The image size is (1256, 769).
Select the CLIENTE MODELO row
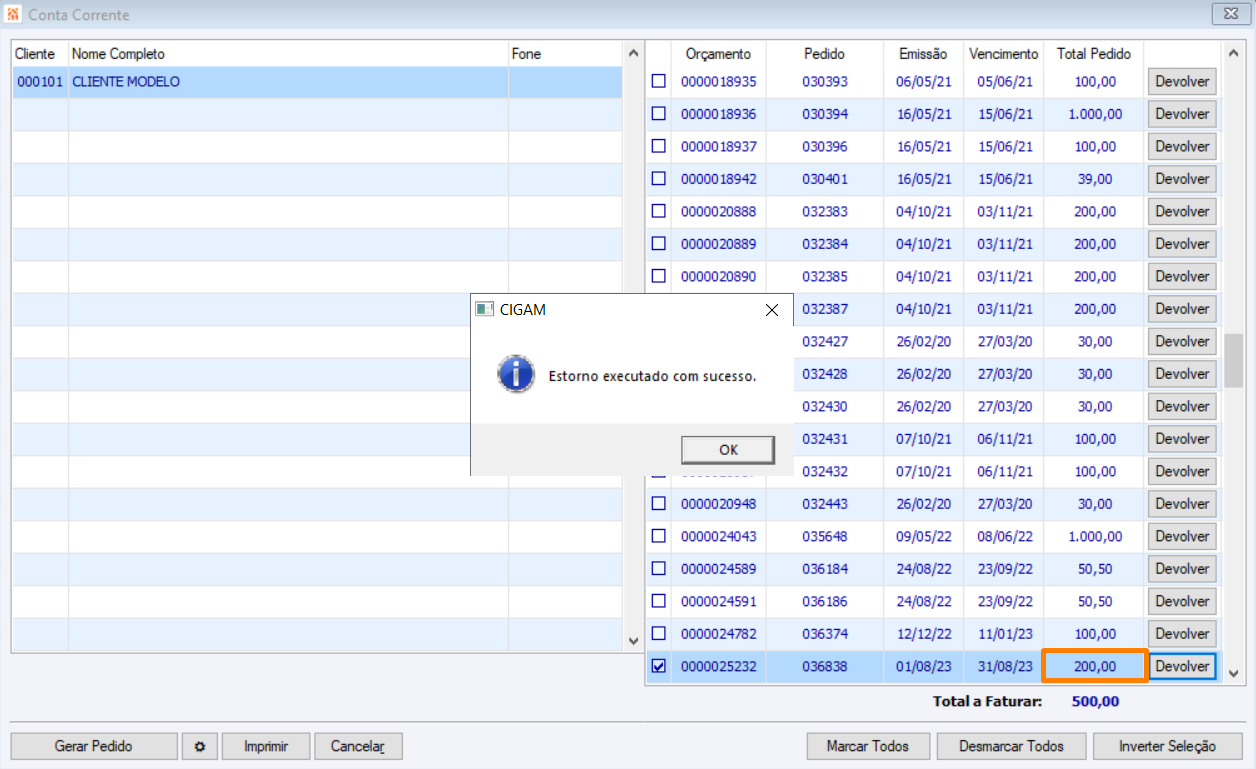pos(317,82)
